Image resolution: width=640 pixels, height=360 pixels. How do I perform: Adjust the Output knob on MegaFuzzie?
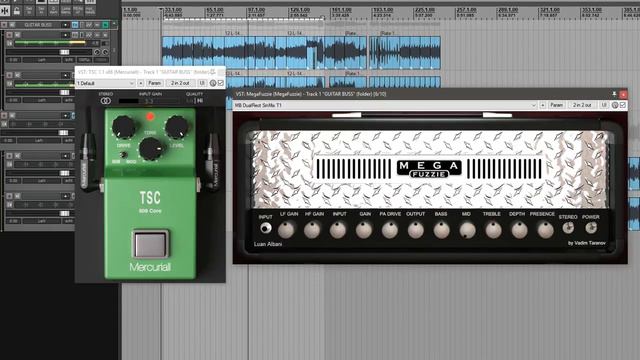416,230
